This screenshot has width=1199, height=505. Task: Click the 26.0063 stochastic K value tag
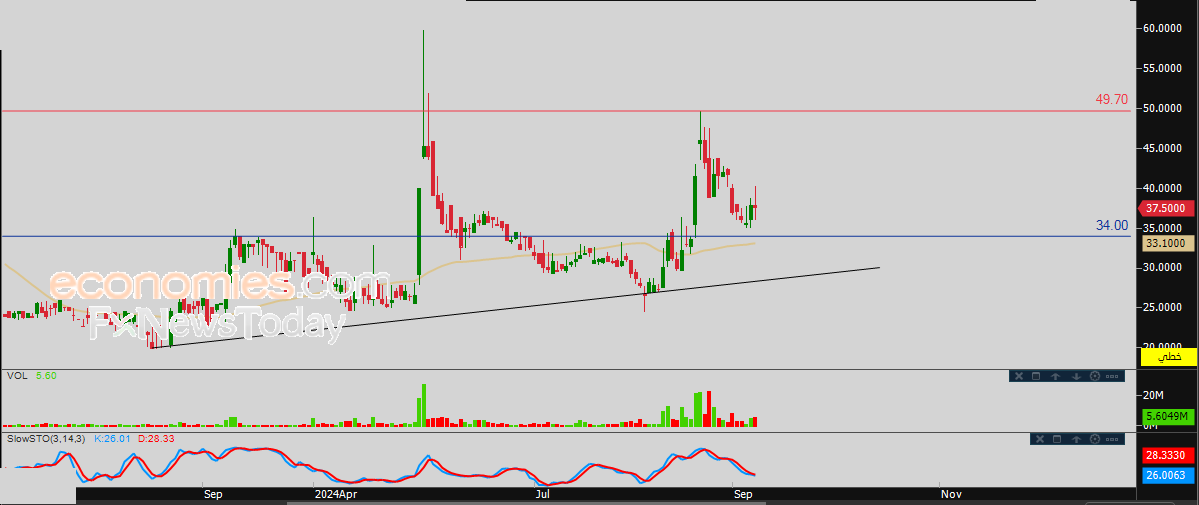pyautogui.click(x=1167, y=475)
